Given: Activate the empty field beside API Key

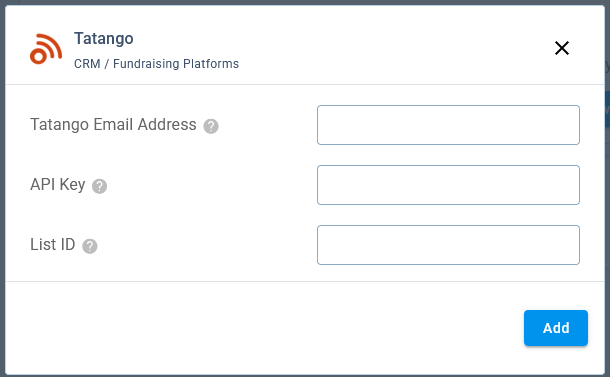Looking at the screenshot, I should tap(448, 185).
